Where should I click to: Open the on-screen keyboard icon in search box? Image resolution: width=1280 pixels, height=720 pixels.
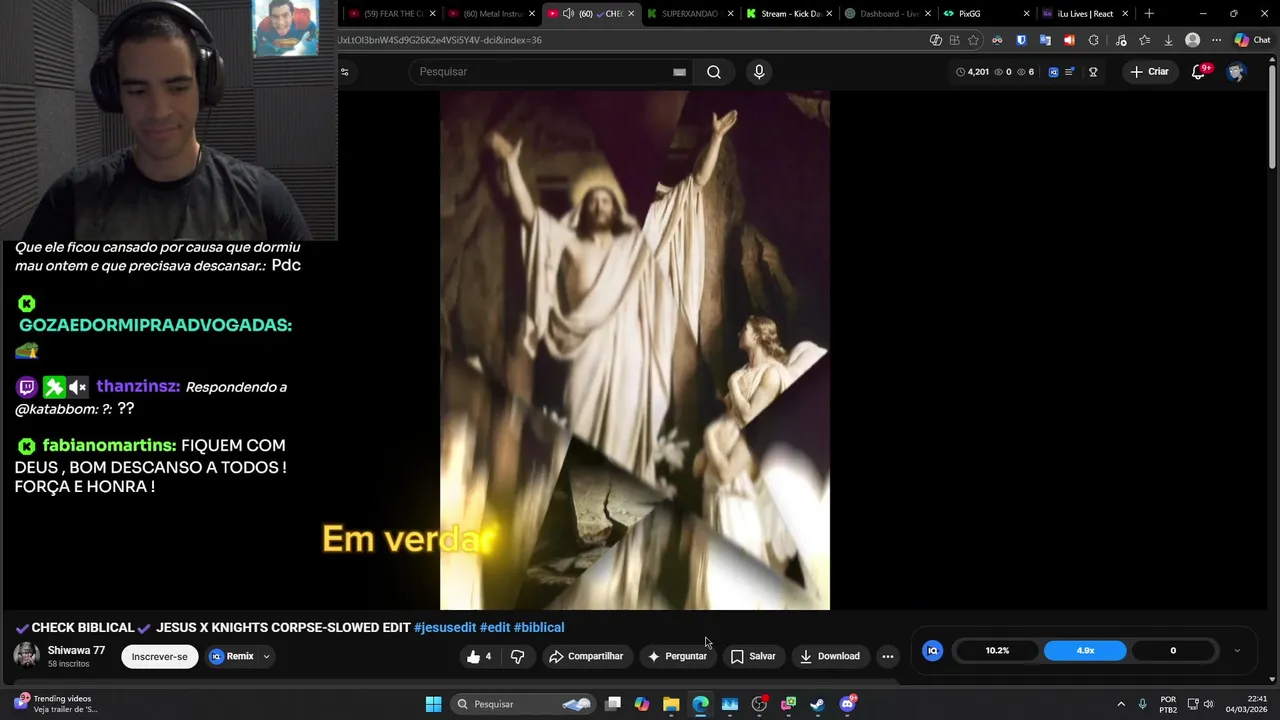coord(679,72)
